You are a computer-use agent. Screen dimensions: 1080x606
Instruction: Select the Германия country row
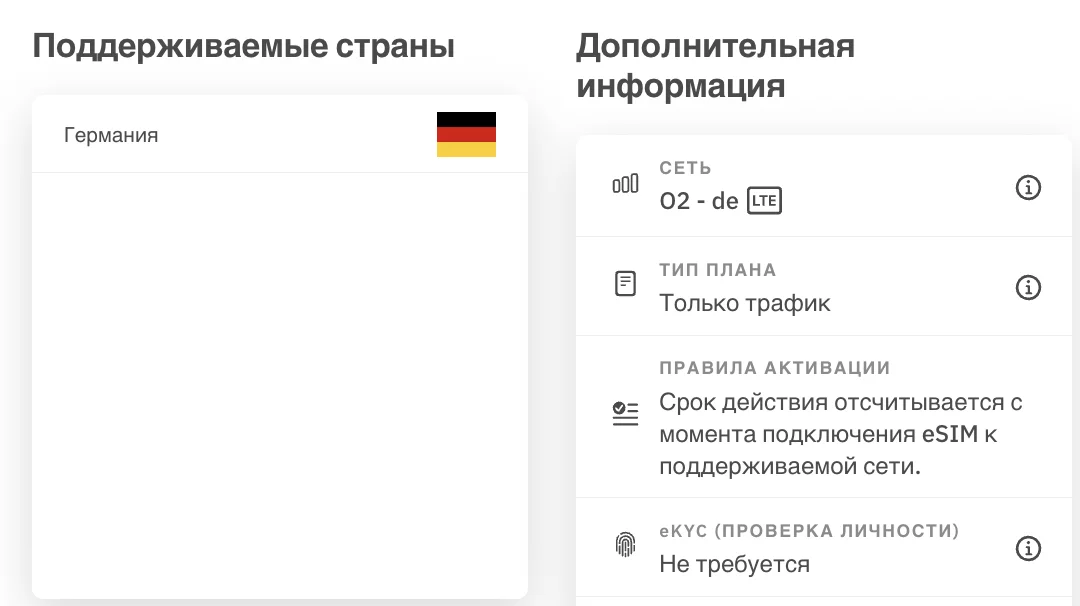click(280, 134)
